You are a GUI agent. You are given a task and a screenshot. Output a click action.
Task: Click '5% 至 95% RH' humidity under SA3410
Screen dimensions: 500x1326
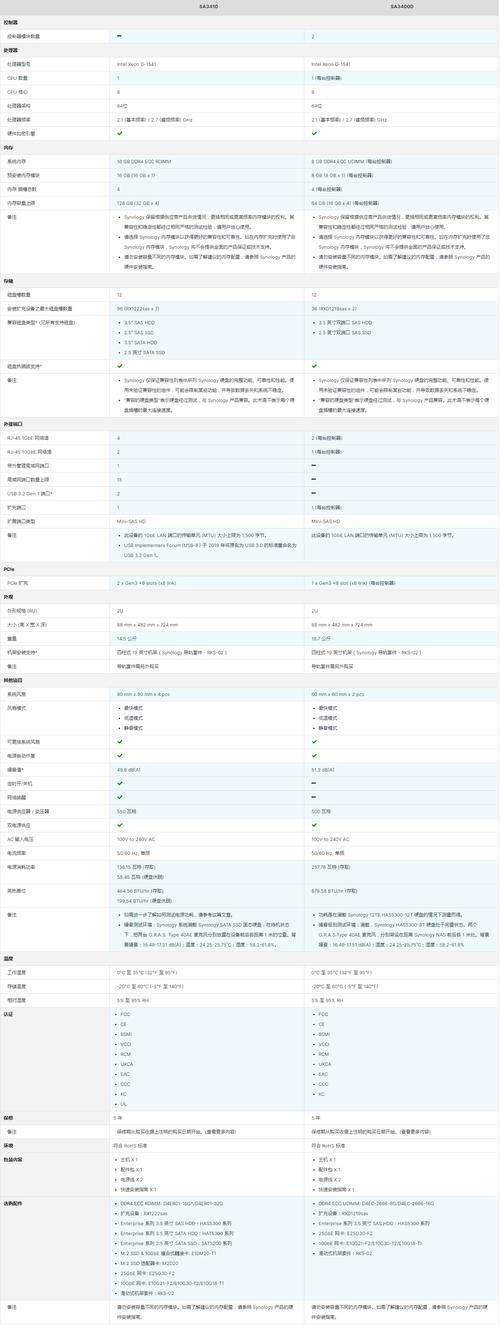(131, 999)
